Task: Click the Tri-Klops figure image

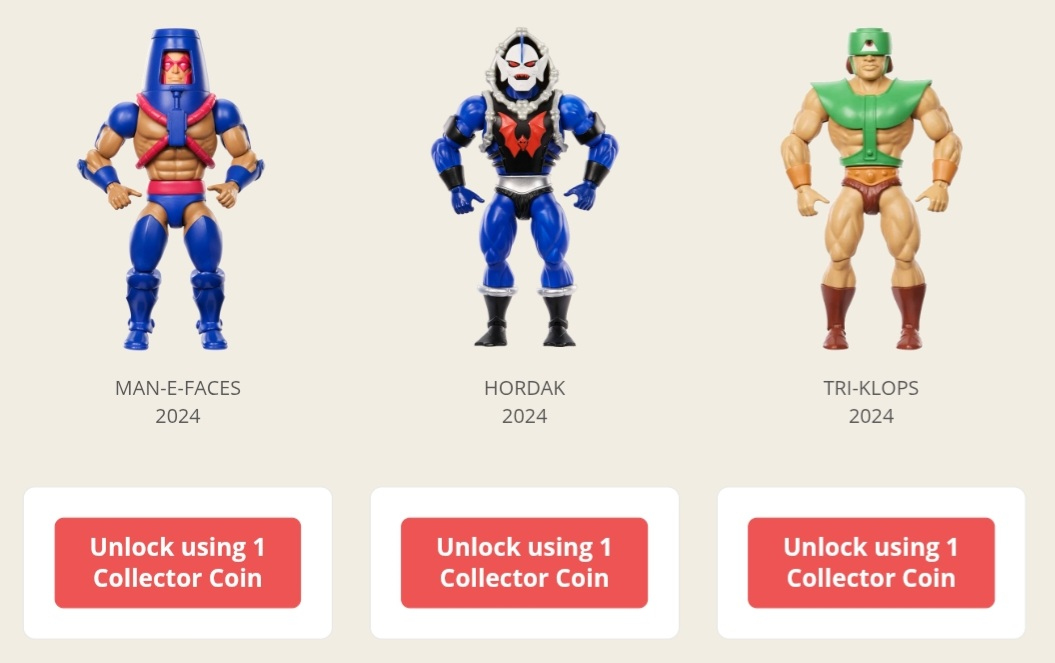Action: (x=871, y=189)
